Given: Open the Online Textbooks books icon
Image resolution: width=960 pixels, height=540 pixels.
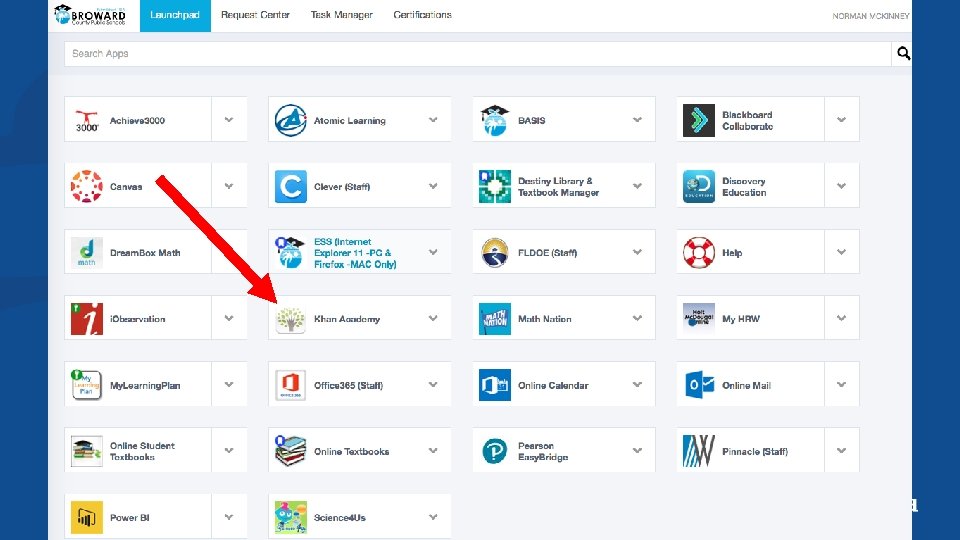Looking at the screenshot, I should tap(290, 451).
